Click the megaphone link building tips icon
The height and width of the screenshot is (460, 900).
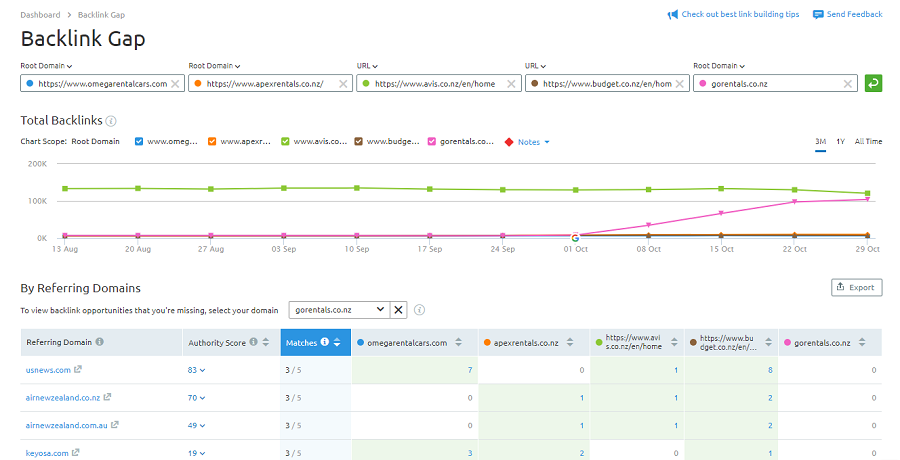coord(673,15)
